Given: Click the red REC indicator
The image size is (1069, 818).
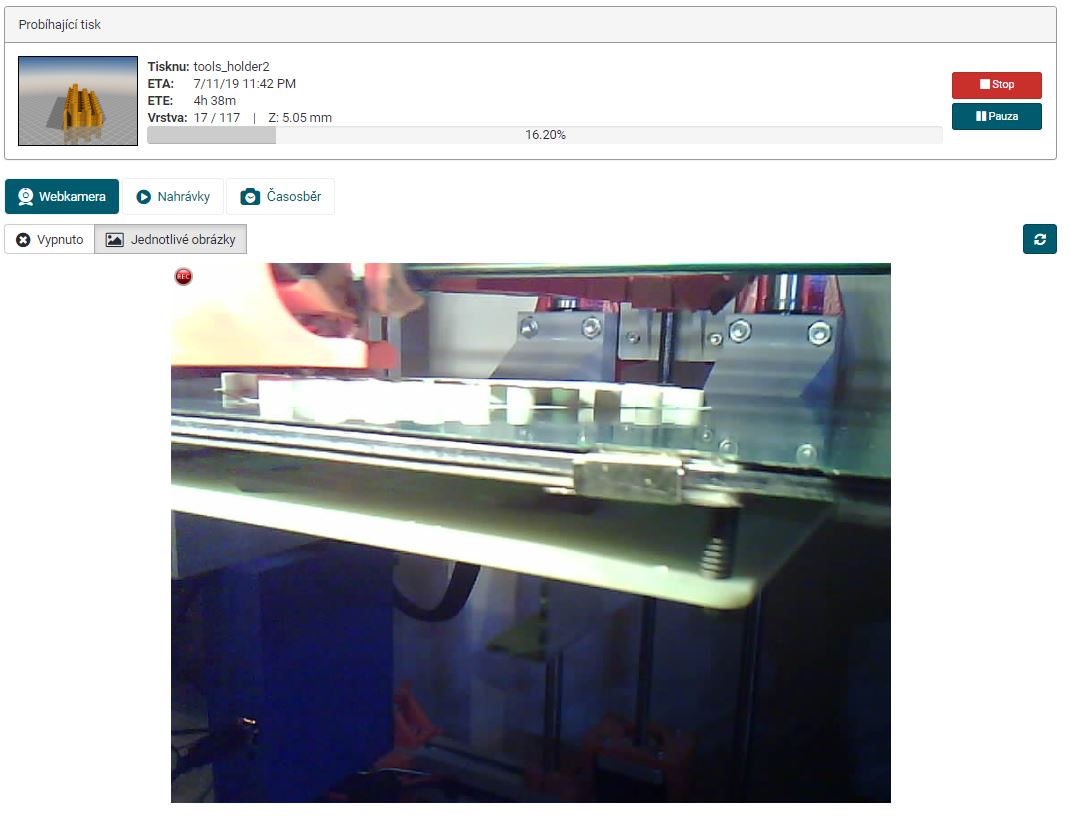Looking at the screenshot, I should pos(183,277).
